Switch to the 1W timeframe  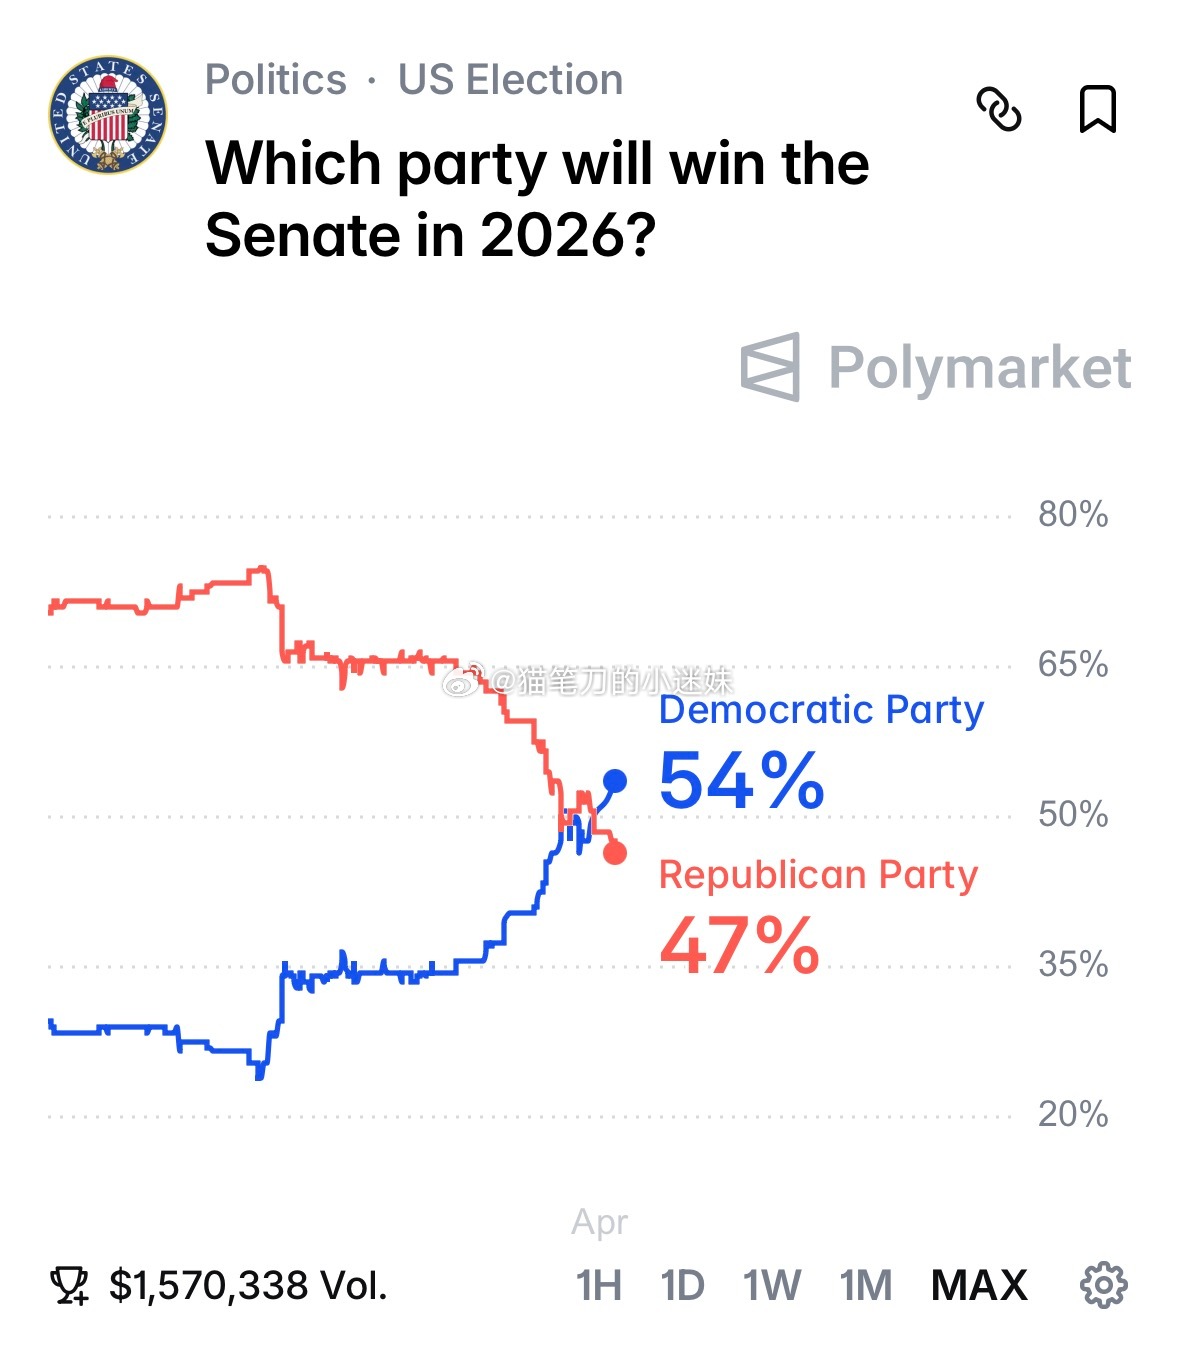771,1287
